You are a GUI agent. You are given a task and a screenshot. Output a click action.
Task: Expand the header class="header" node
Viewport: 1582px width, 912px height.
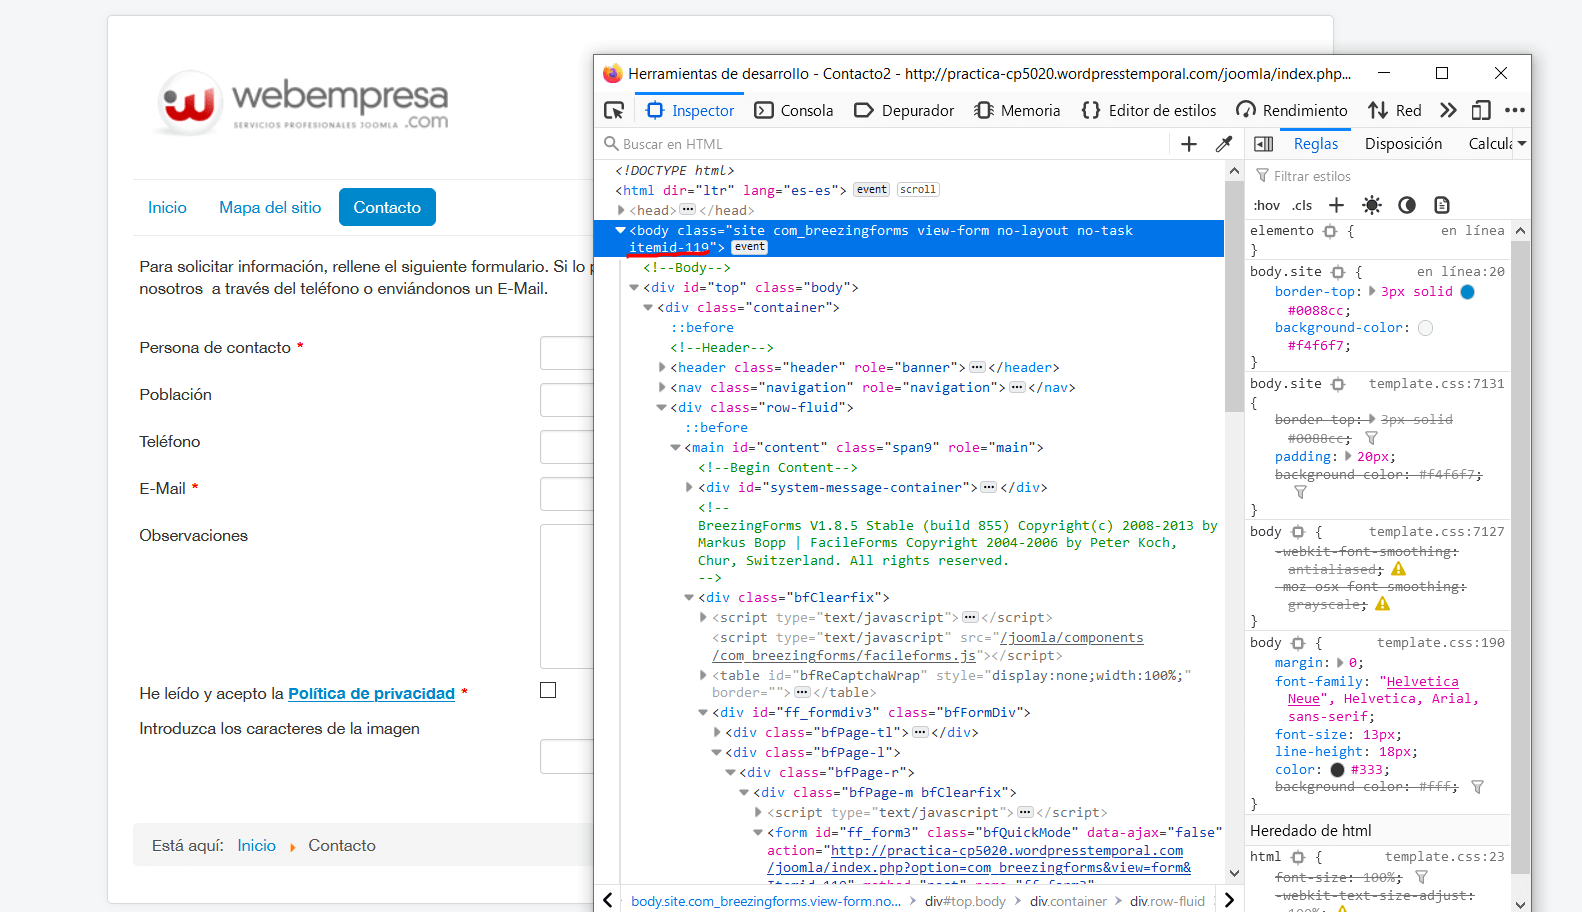(x=662, y=368)
